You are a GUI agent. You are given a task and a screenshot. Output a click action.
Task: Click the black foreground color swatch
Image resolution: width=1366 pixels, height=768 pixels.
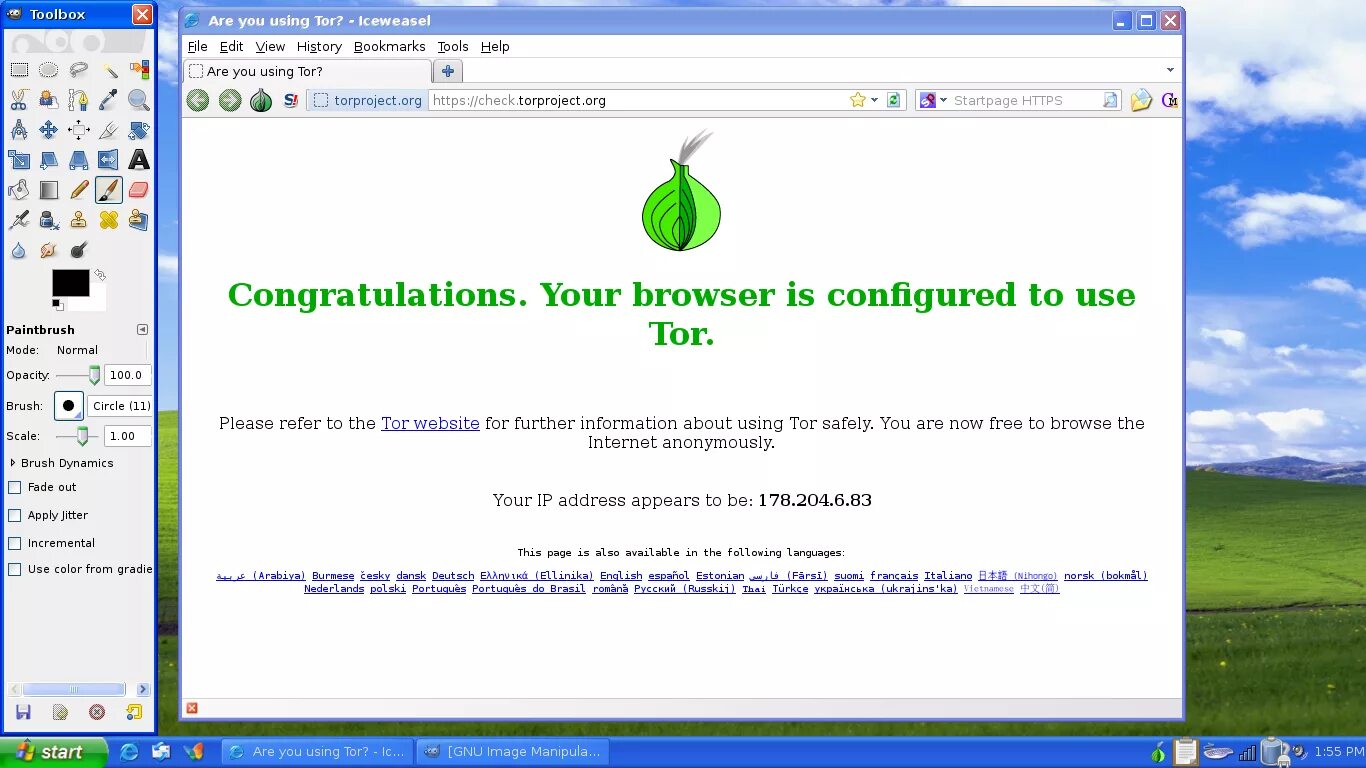click(71, 283)
